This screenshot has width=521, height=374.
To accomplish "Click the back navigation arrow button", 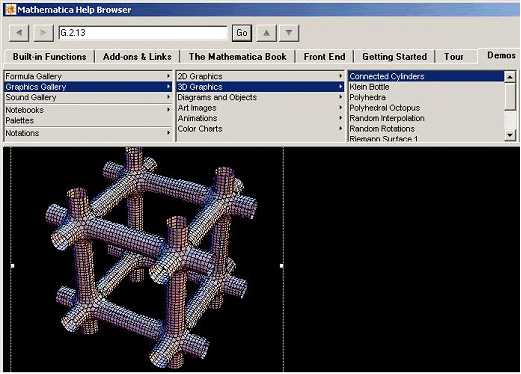I will [19, 33].
